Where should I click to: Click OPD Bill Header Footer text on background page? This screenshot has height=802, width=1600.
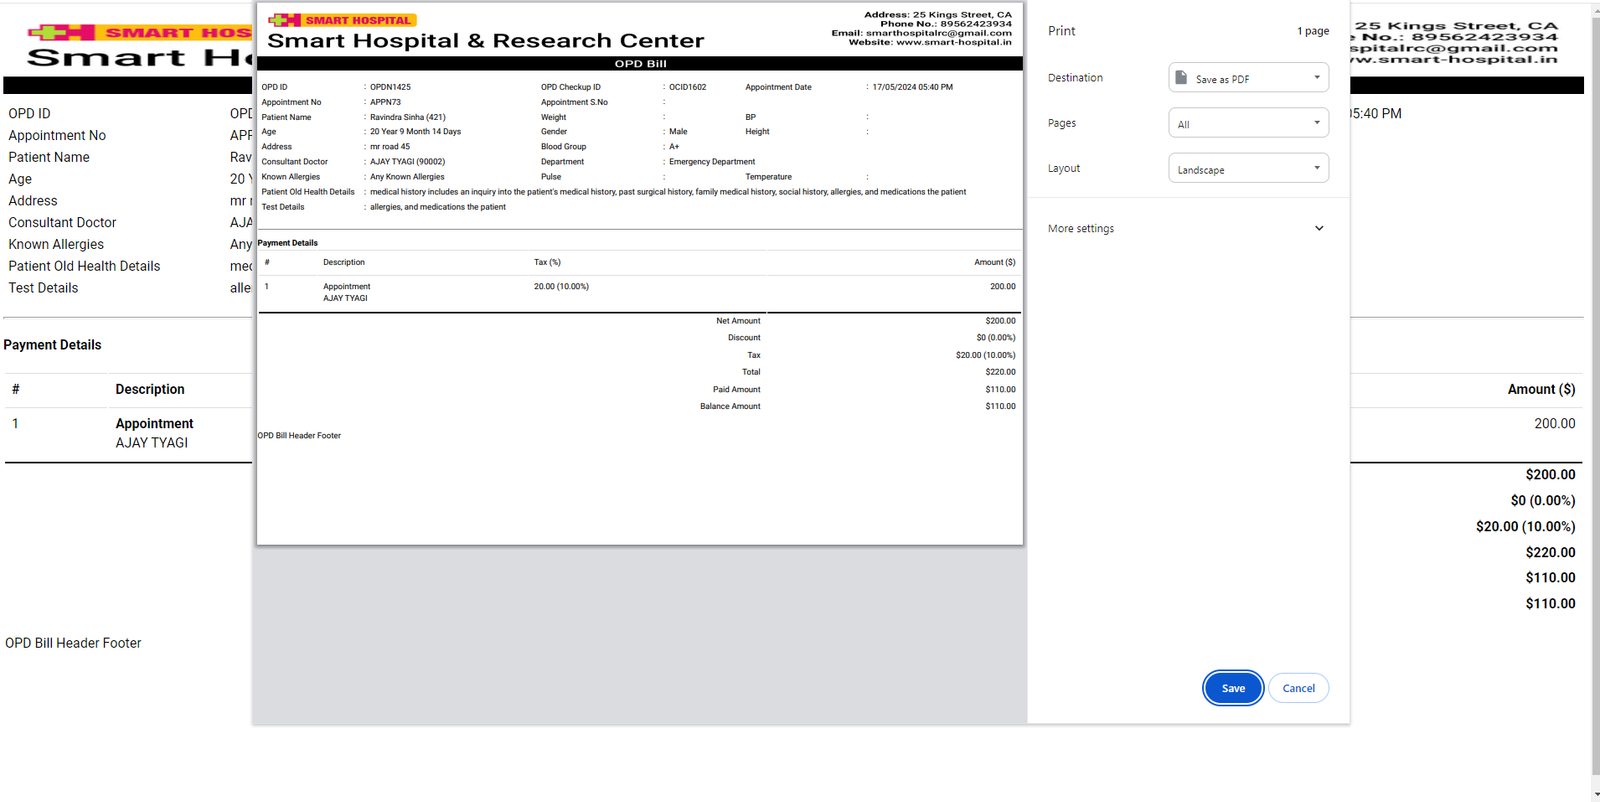coord(73,643)
